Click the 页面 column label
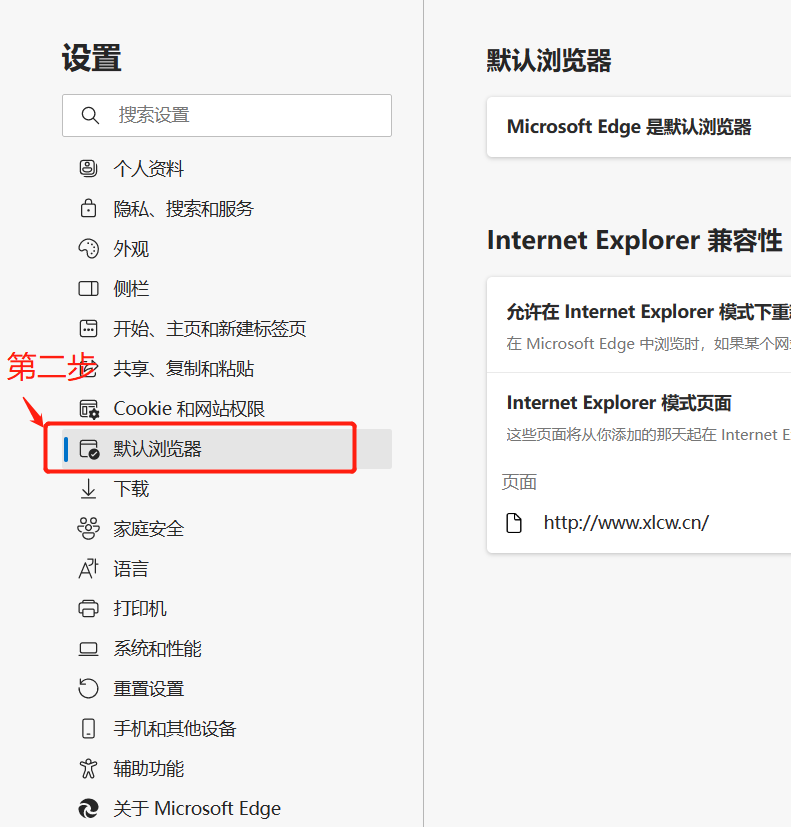 [x=519, y=482]
